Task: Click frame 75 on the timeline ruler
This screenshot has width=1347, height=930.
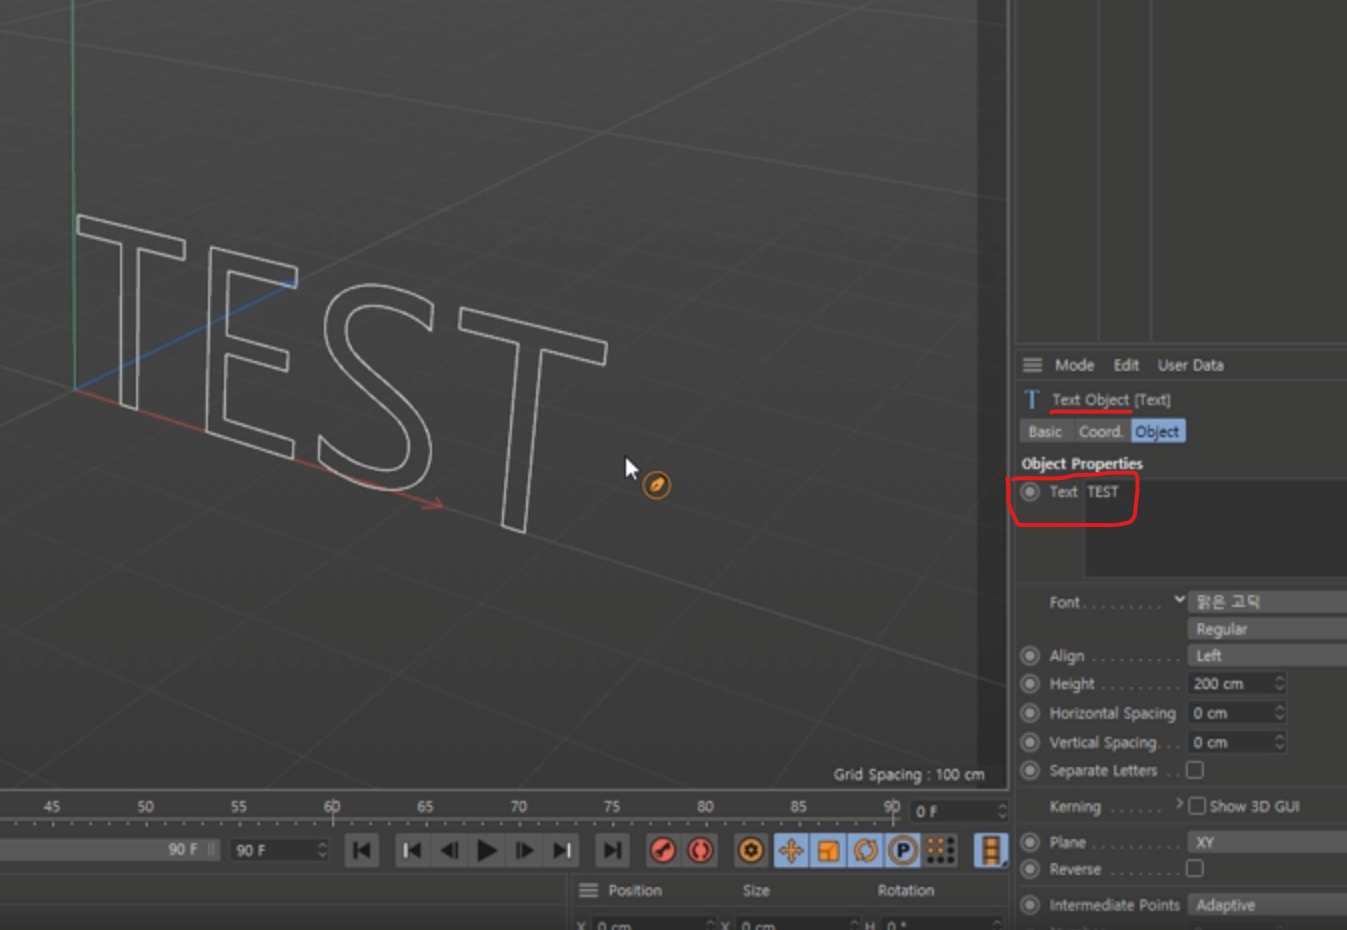Action: [x=612, y=807]
